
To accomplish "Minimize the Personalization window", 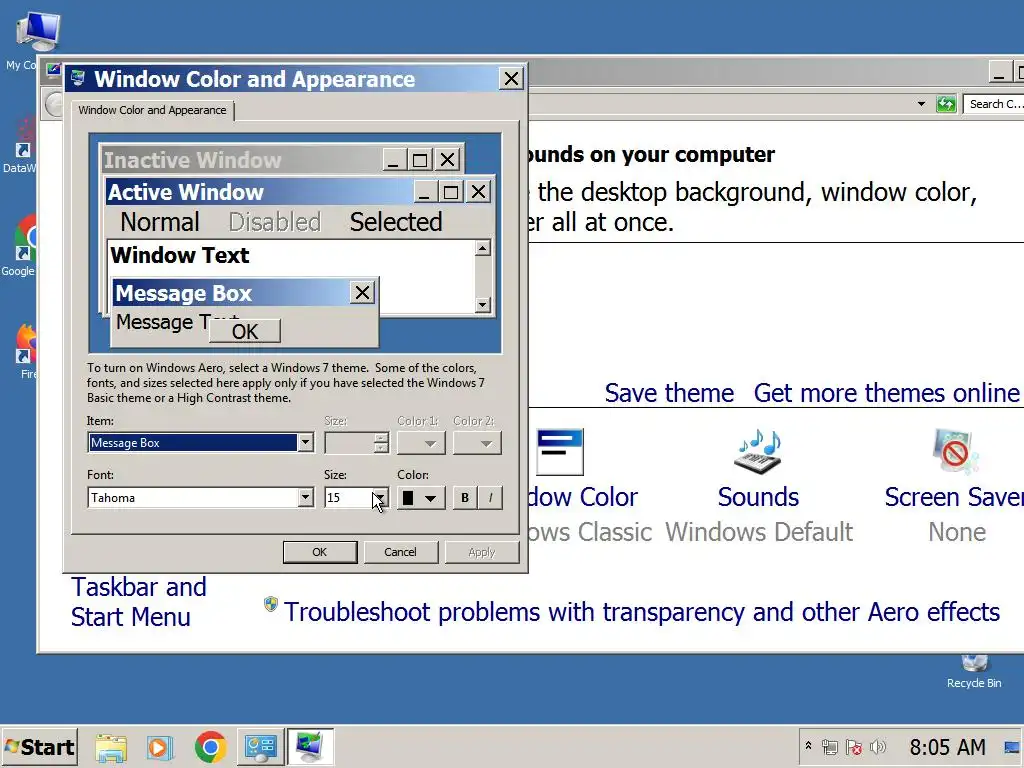I will tap(999, 72).
